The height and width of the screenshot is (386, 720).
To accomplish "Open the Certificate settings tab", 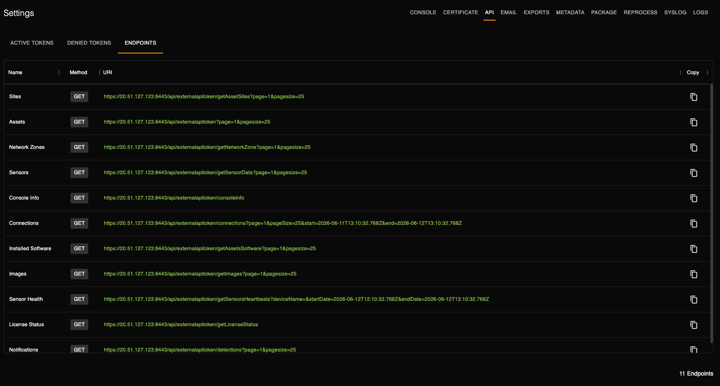I will tap(460, 12).
